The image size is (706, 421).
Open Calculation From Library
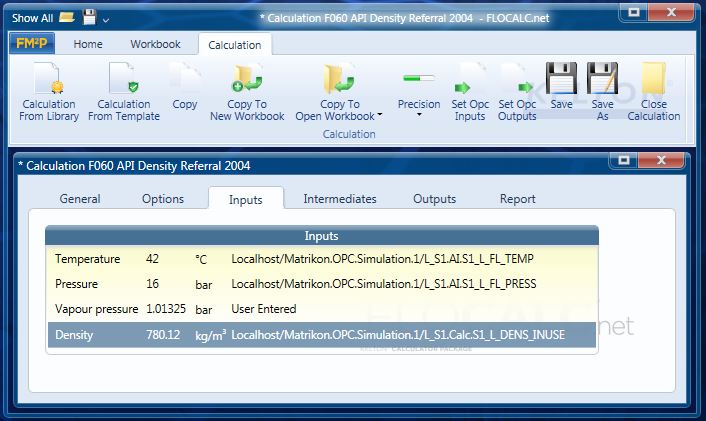pos(49,92)
